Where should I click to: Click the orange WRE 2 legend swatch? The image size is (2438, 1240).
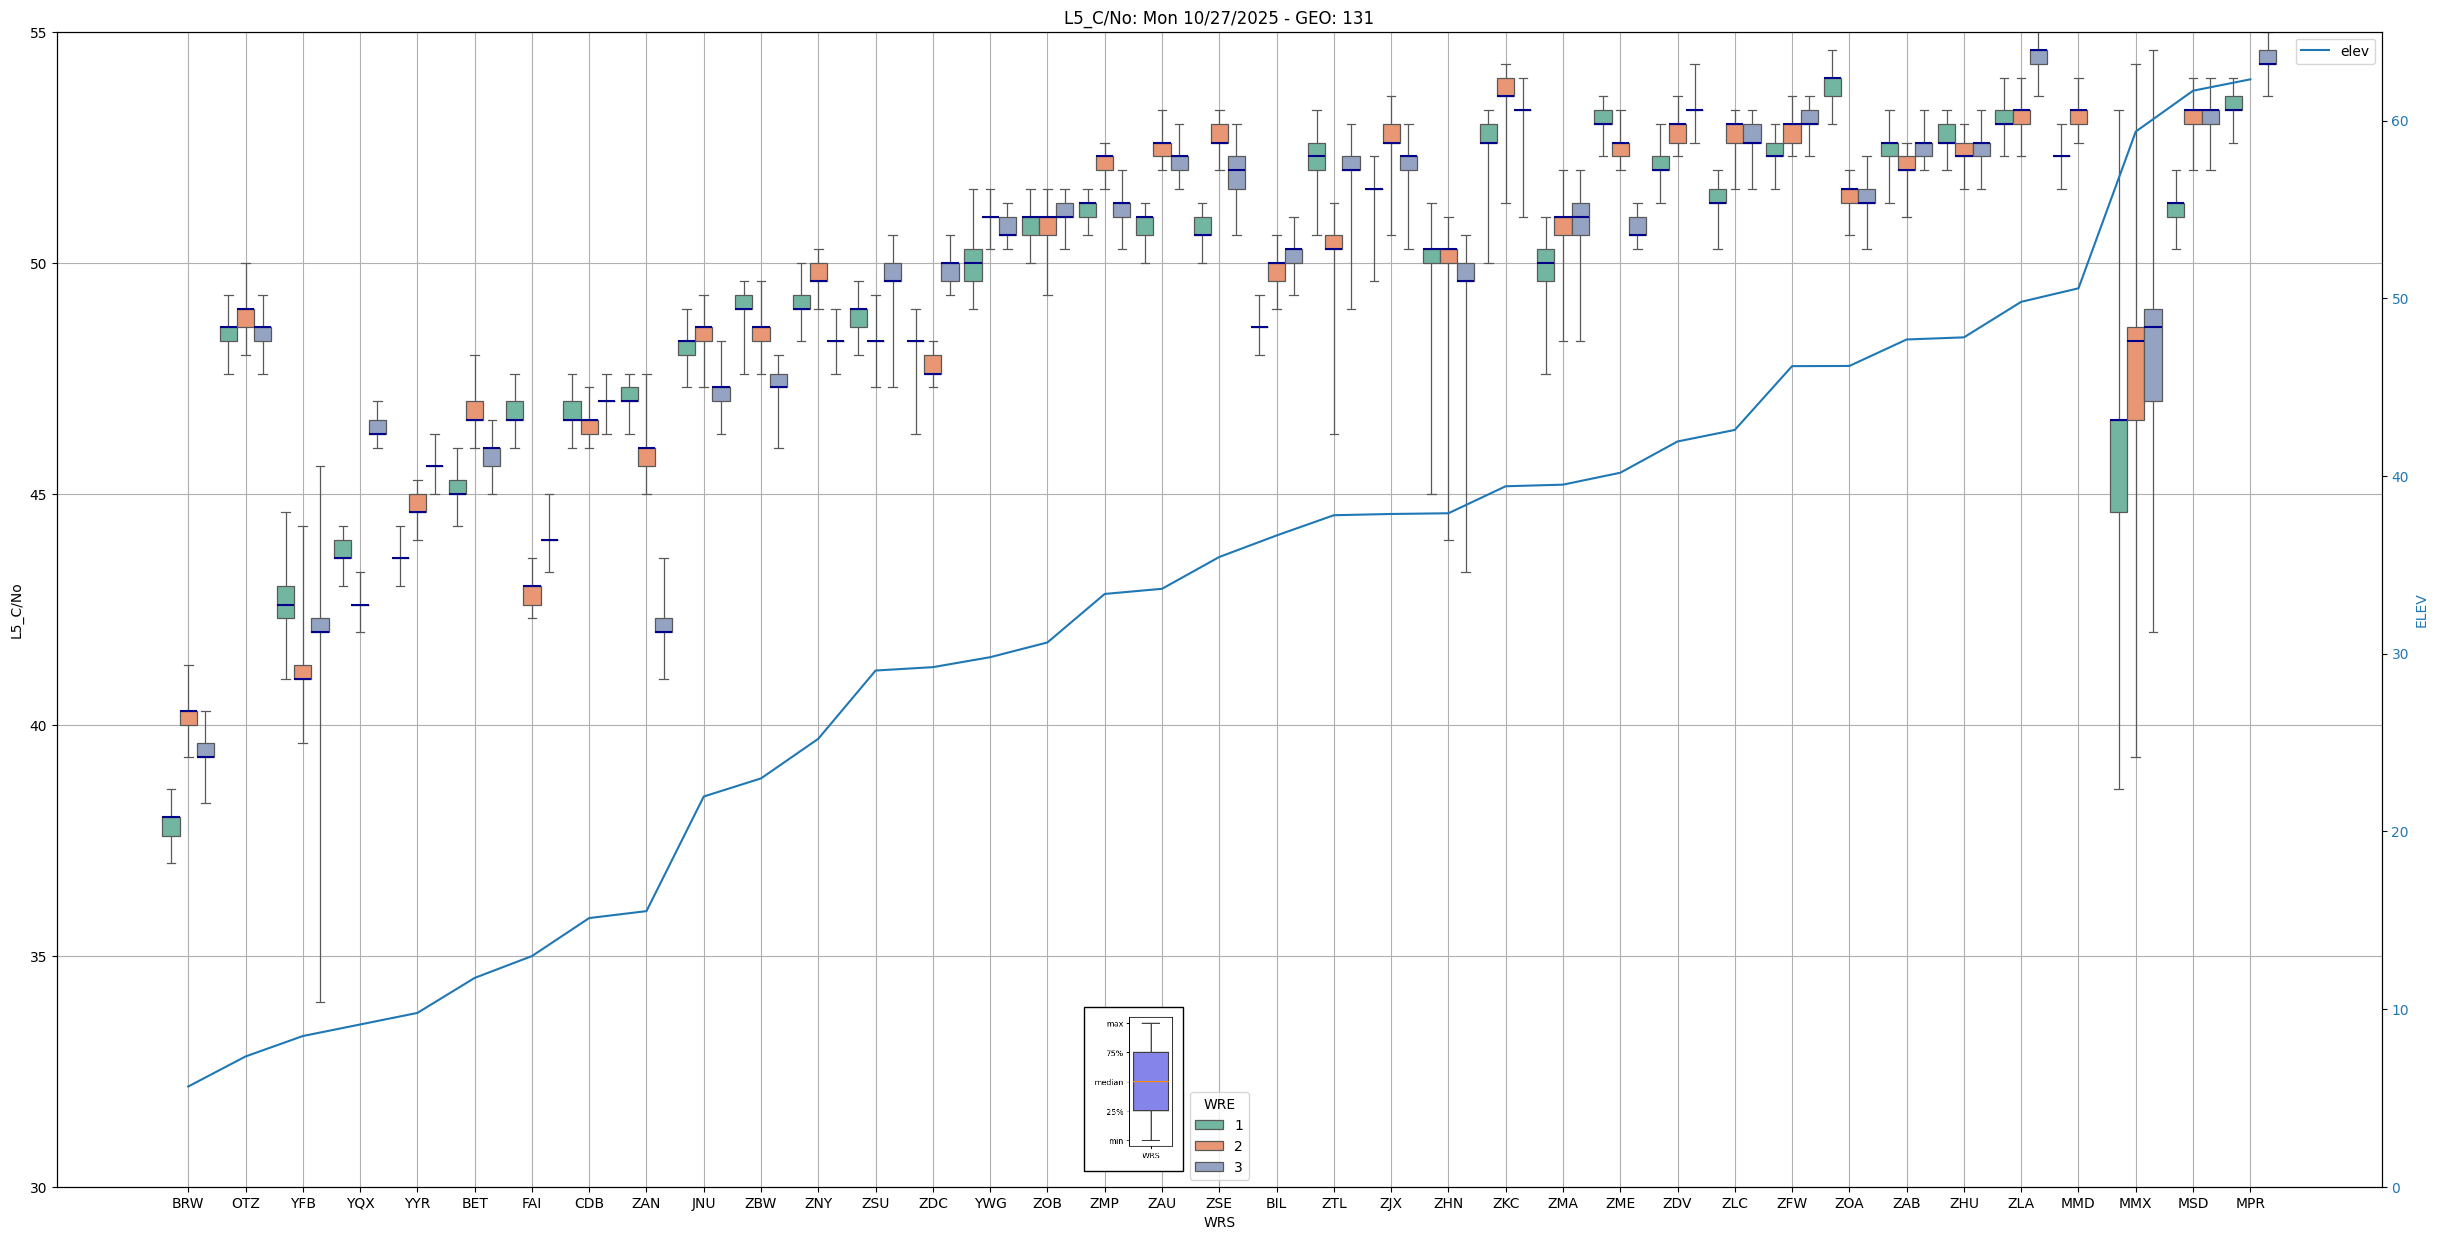pos(1208,1146)
